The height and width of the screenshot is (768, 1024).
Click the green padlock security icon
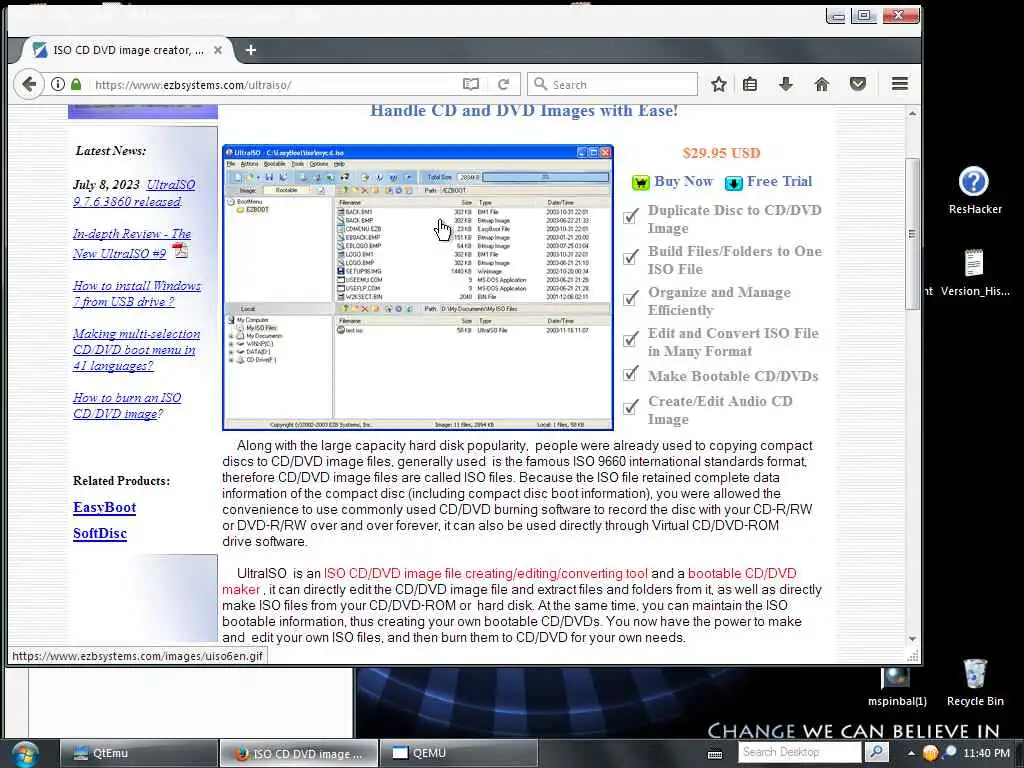pos(76,84)
